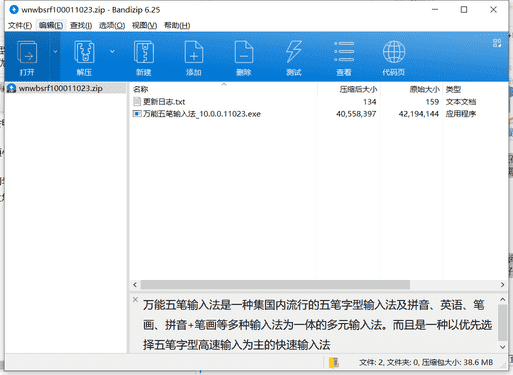Image resolution: width=513 pixels, height=375 pixels.
Task: Click the zip icon beside wnwbsrf100011023.zip in tree
Action: pos(11,88)
